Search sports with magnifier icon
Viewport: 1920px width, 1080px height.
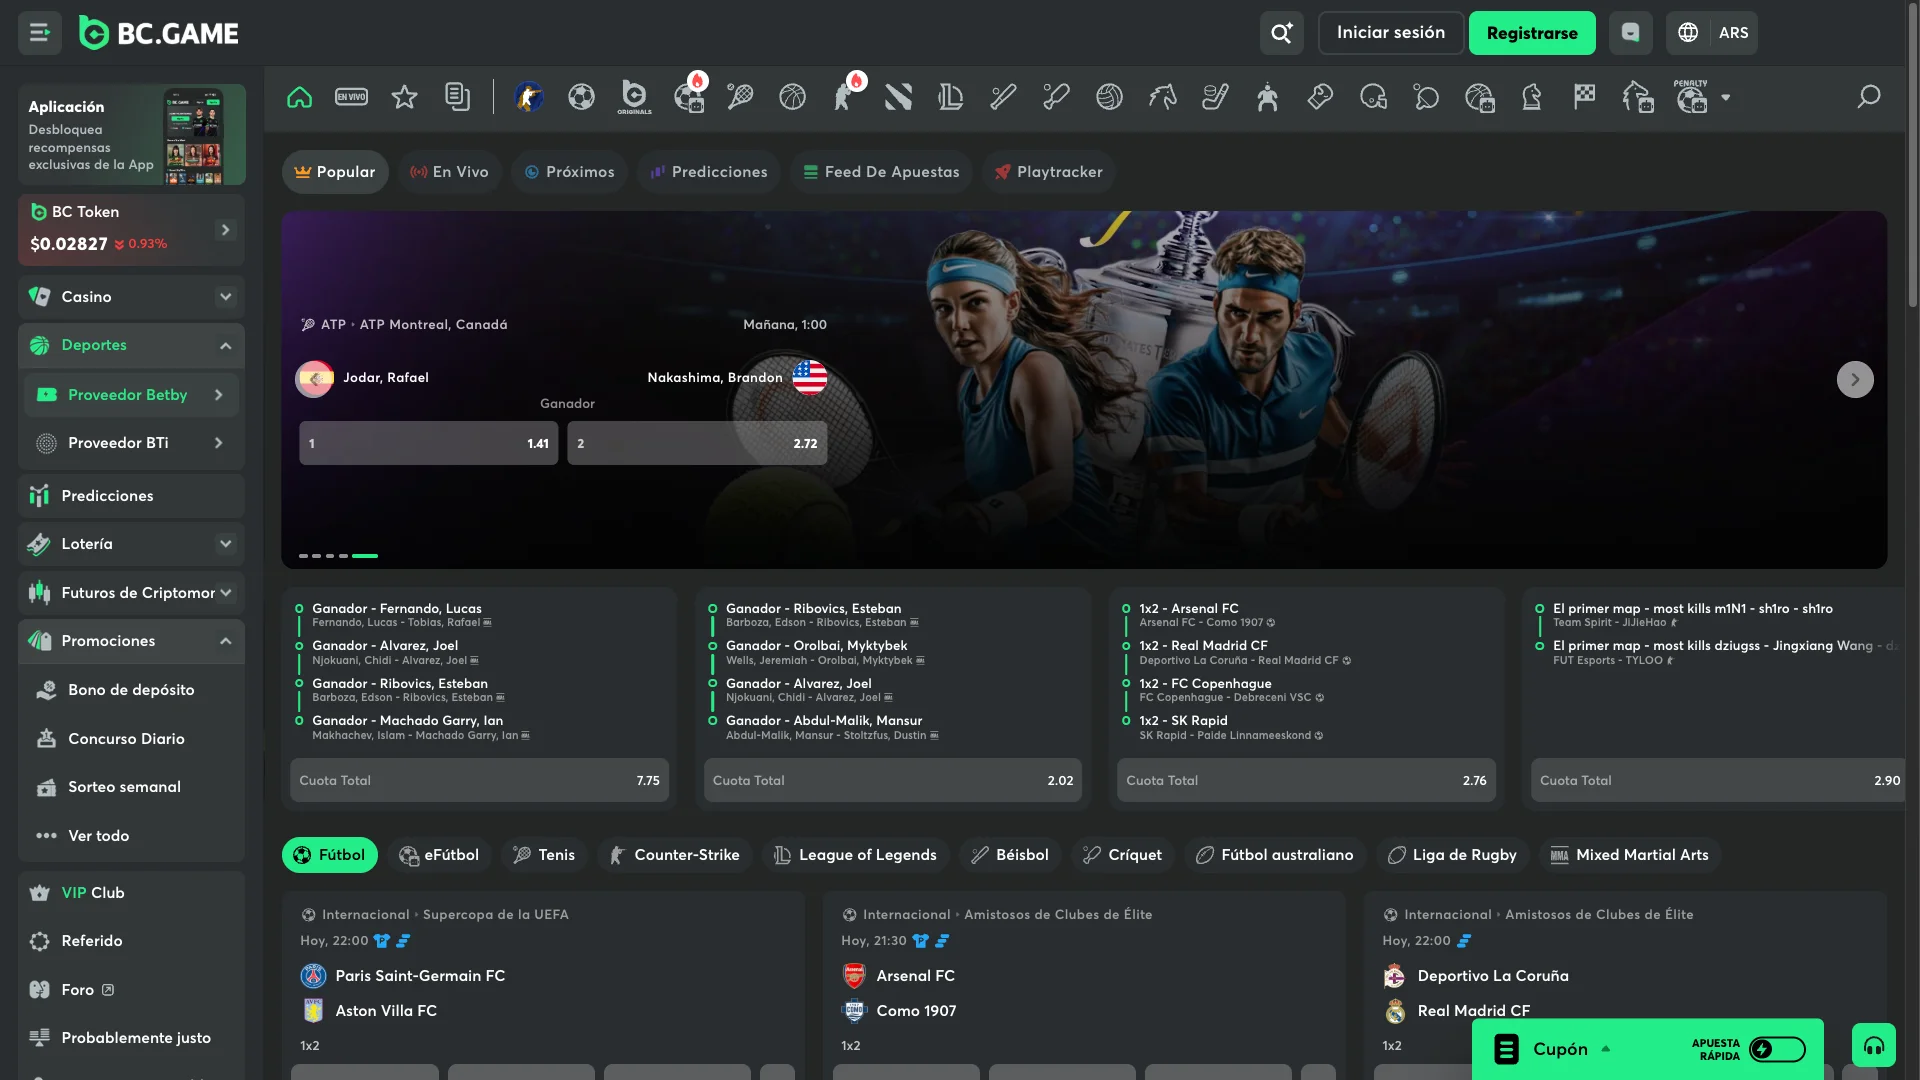point(1868,97)
